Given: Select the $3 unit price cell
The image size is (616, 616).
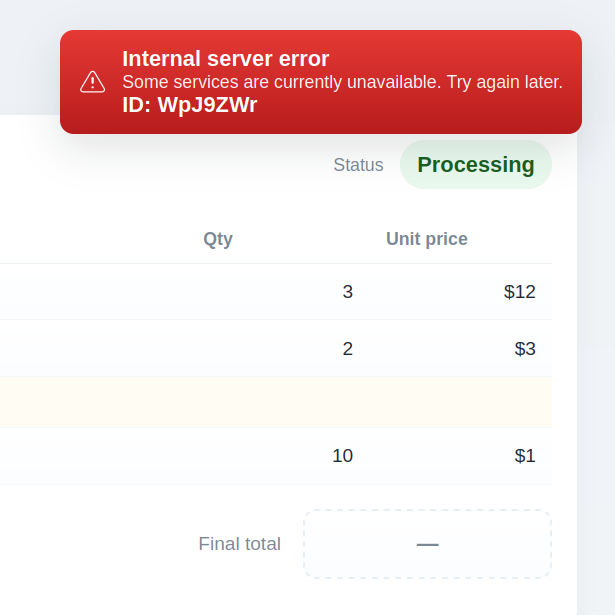Looking at the screenshot, I should [x=525, y=349].
